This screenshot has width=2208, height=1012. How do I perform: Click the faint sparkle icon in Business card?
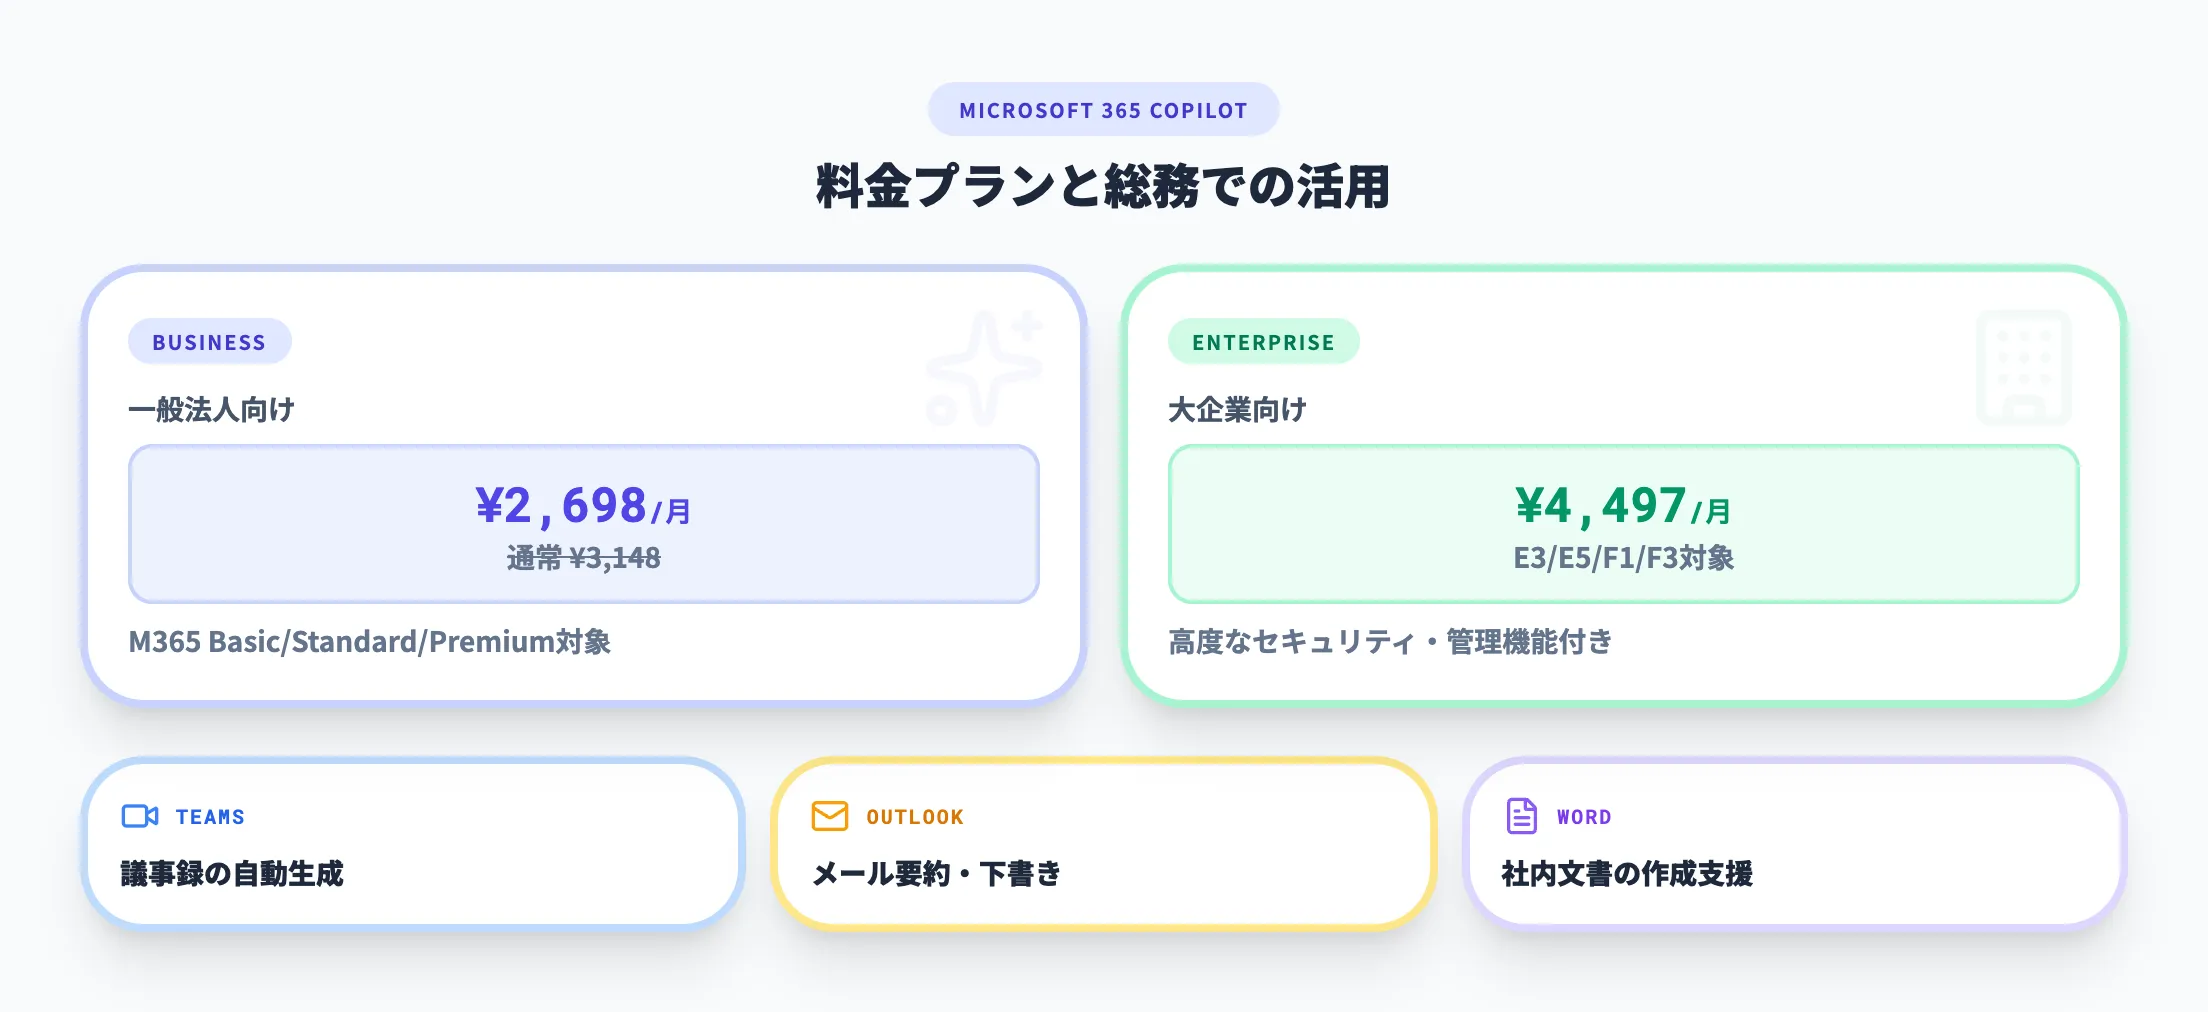pos(984,368)
